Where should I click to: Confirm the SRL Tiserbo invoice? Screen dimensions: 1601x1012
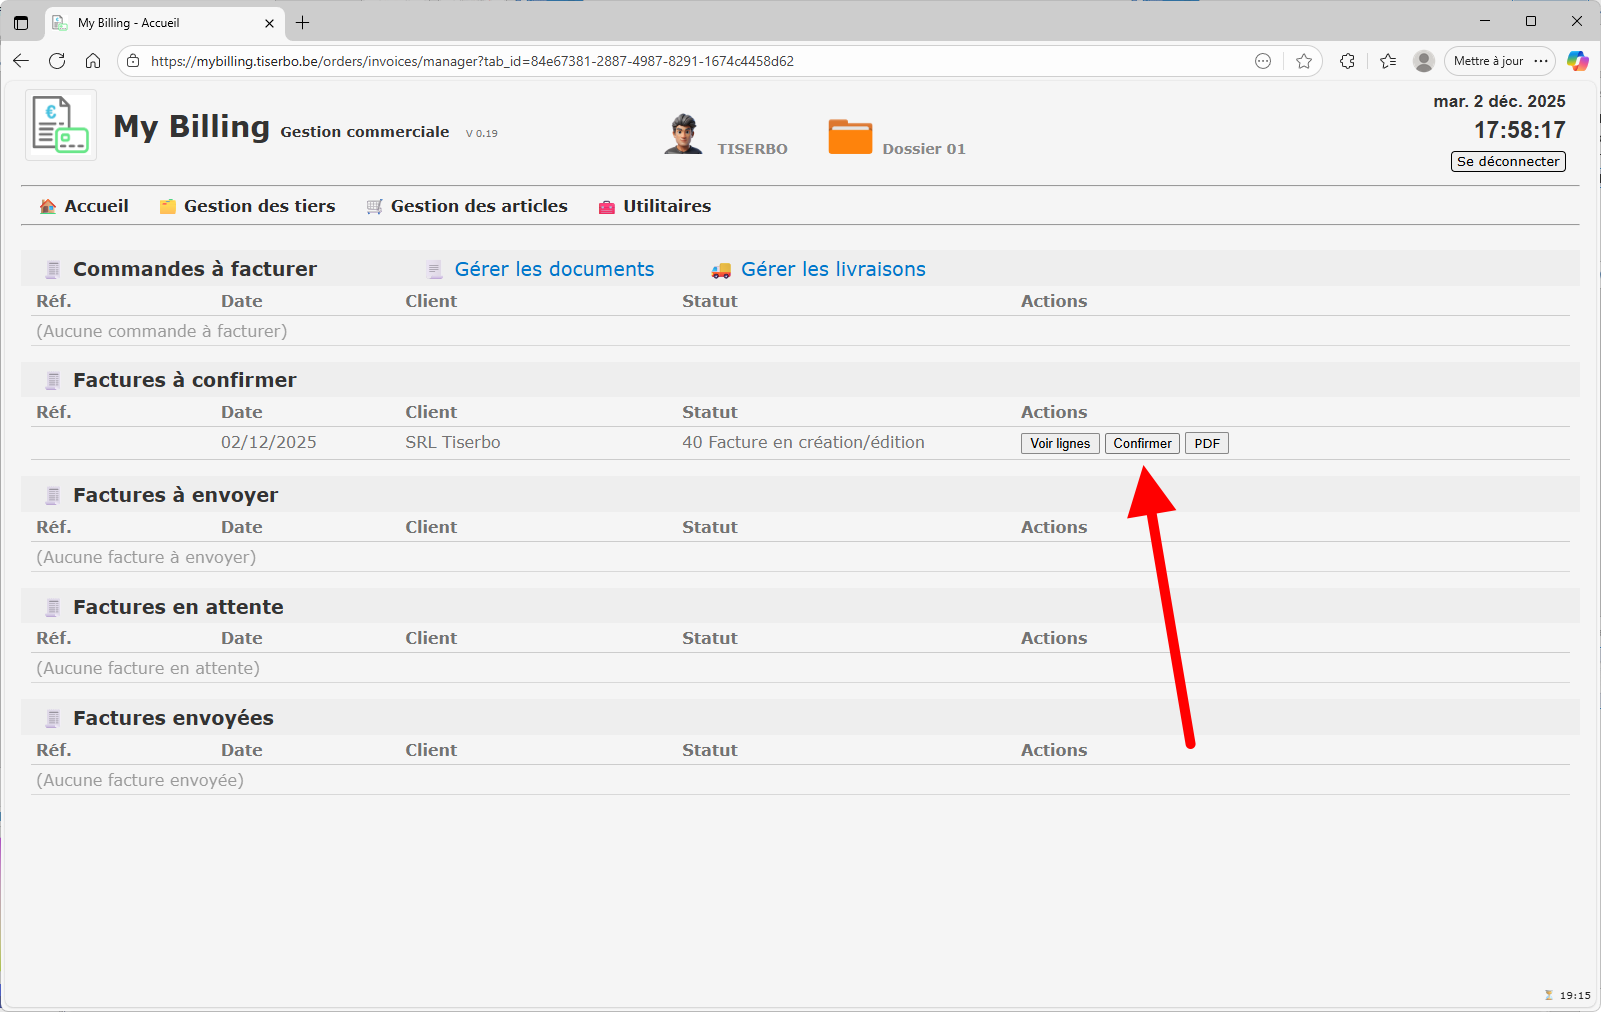(x=1142, y=443)
